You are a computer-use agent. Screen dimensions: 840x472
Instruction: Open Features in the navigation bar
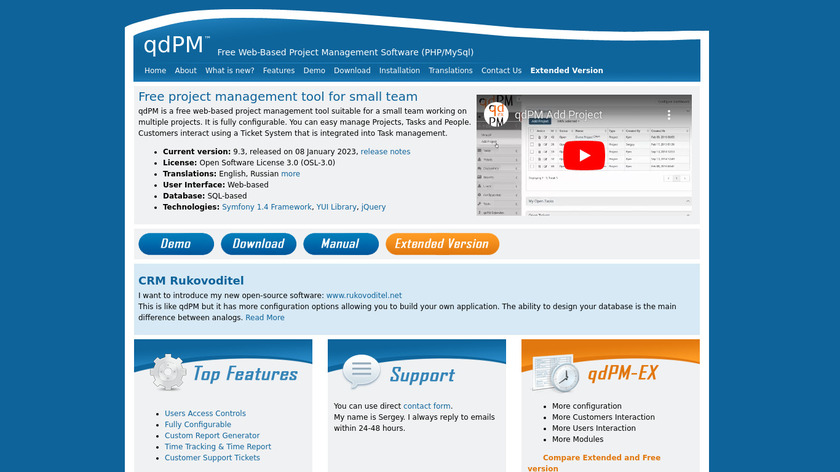pos(279,71)
